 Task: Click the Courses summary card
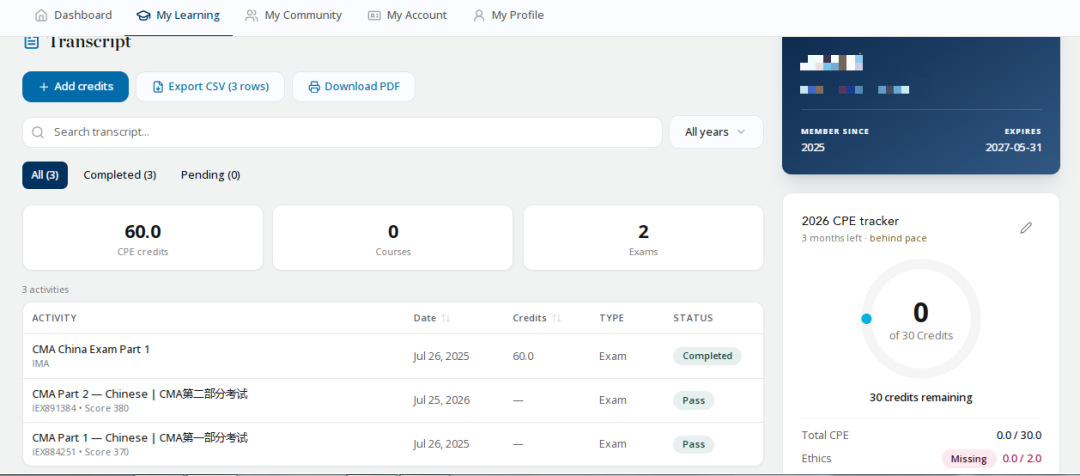click(393, 238)
